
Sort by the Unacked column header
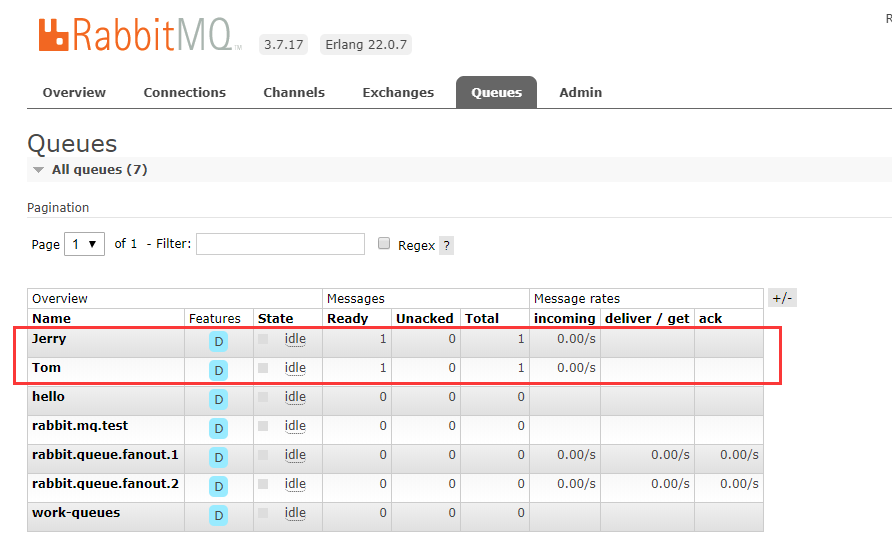click(x=424, y=319)
